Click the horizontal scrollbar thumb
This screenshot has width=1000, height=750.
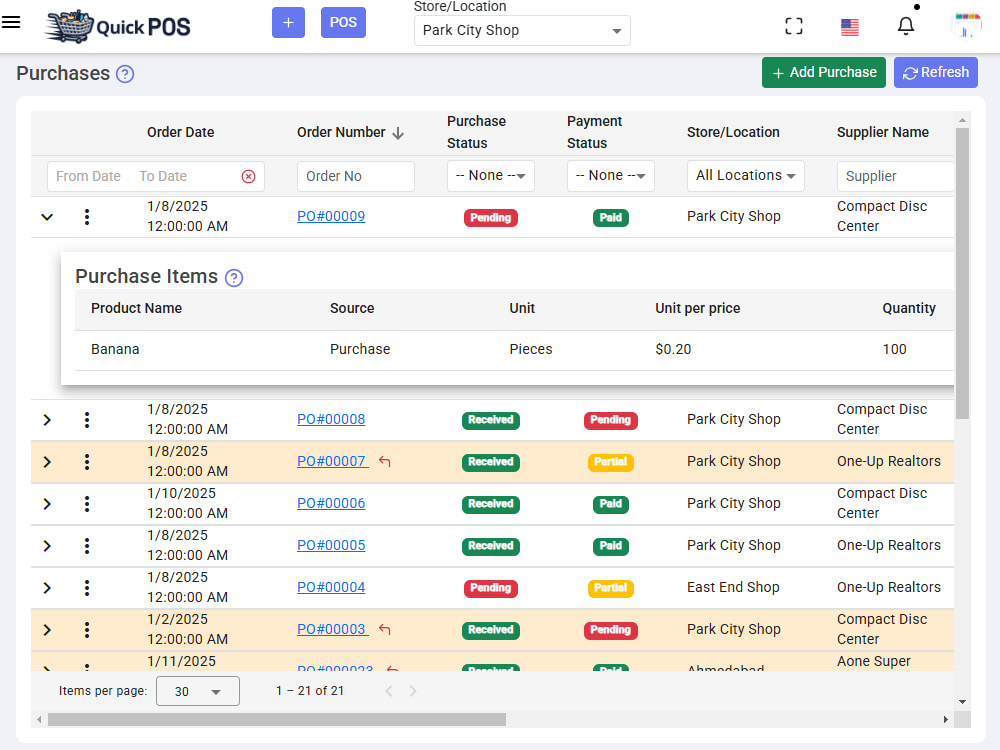click(277, 720)
